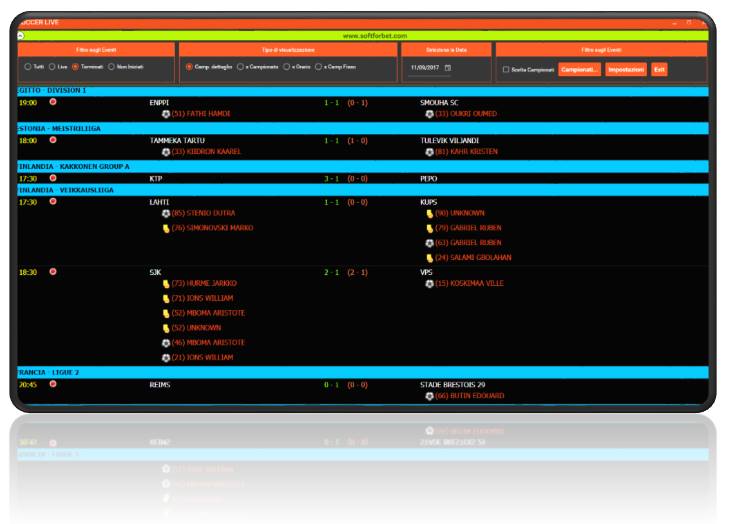Select the Non Iniziati filter
This screenshot has height=524, width=729.
coord(111,67)
